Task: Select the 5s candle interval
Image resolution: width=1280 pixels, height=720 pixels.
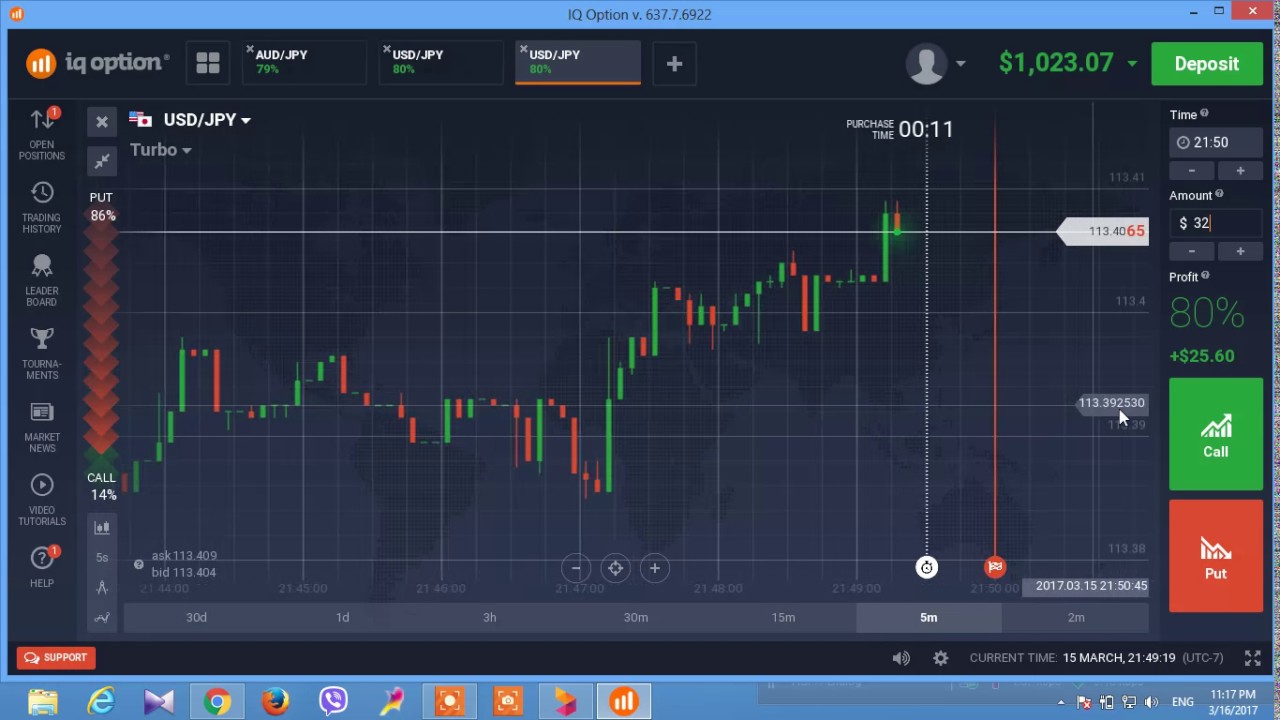Action: point(102,557)
